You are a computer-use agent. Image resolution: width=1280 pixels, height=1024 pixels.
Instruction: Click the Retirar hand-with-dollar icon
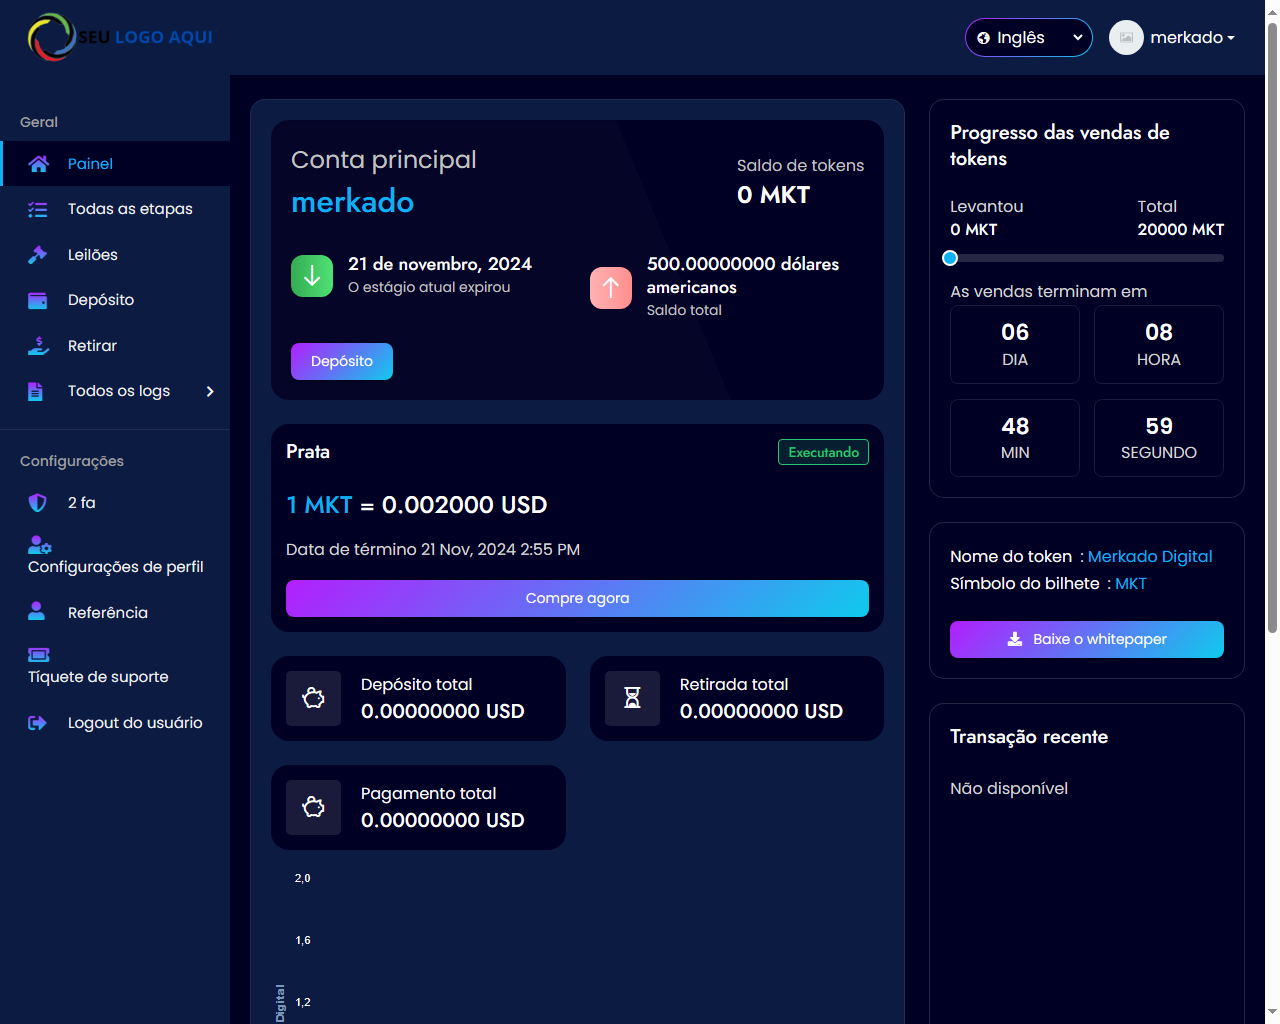[38, 346]
